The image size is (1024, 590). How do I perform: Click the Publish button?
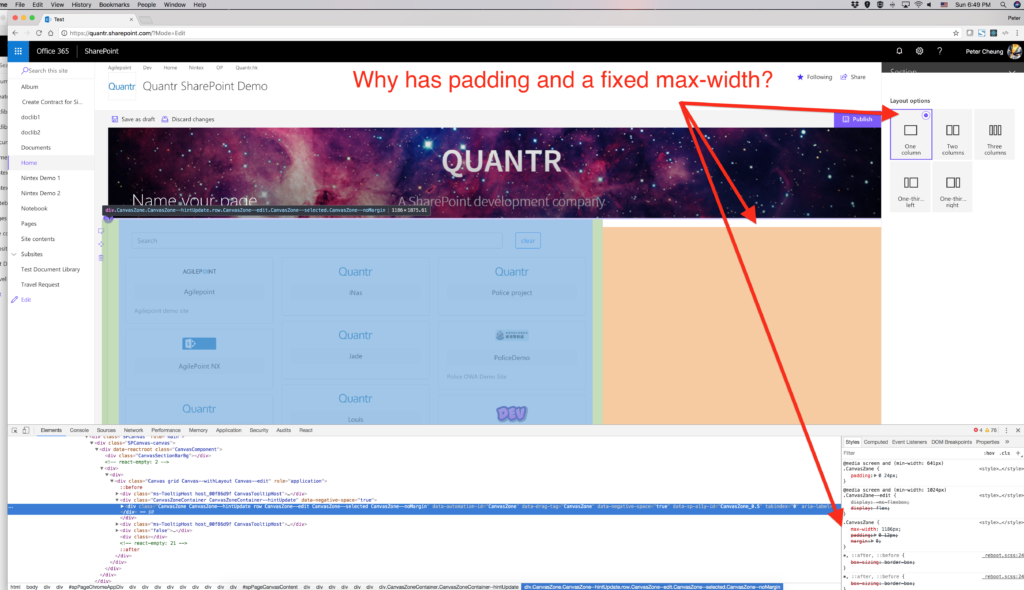[x=857, y=119]
